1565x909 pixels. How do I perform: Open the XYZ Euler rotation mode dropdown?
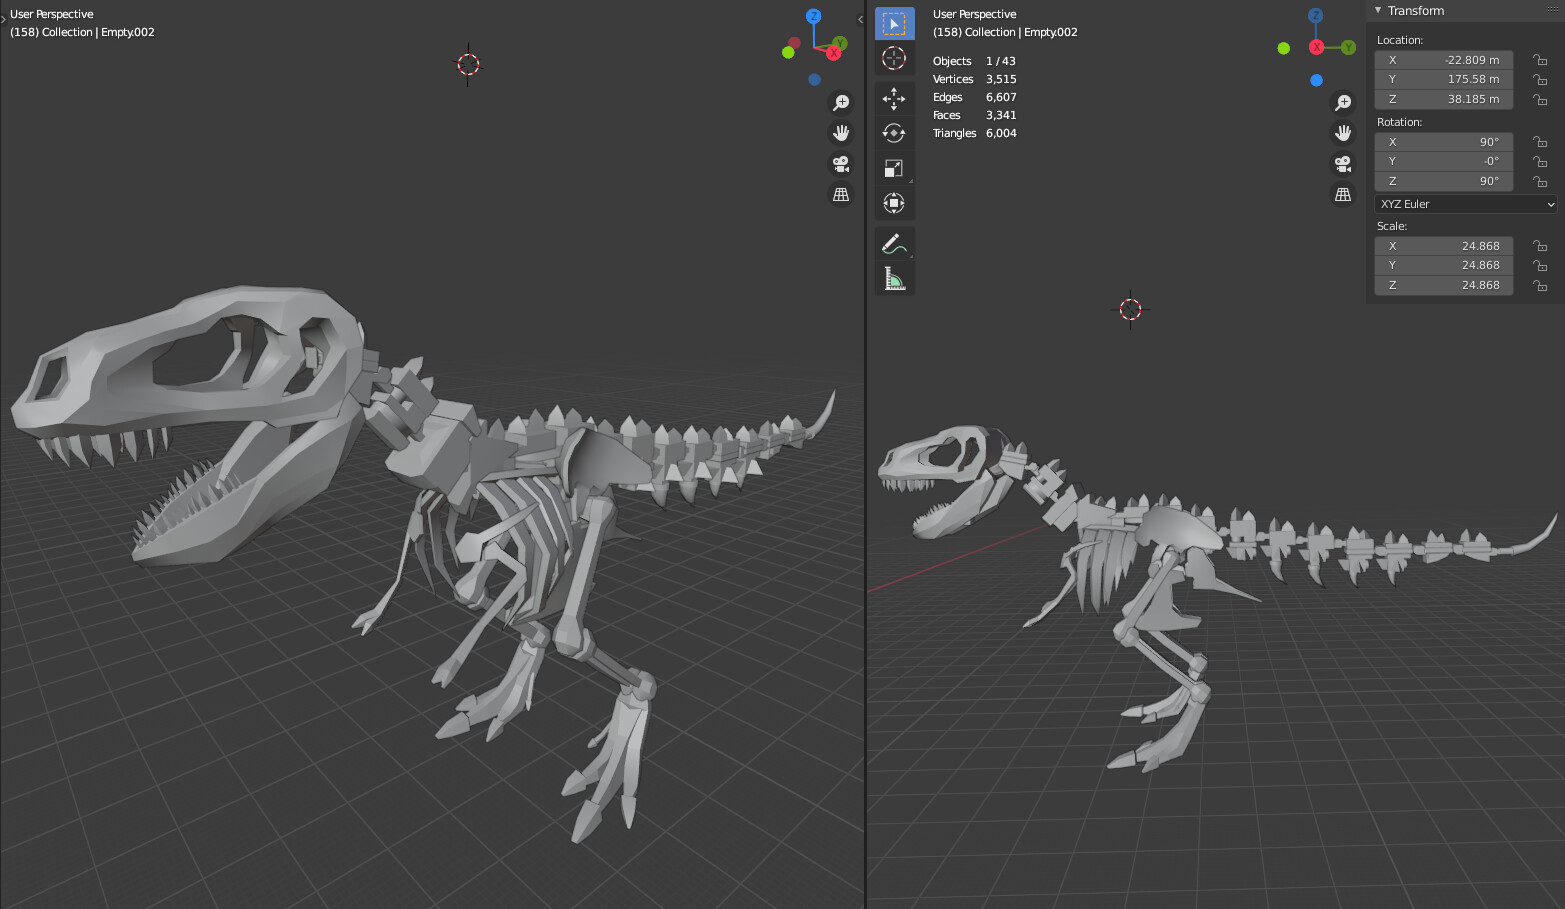click(1464, 203)
